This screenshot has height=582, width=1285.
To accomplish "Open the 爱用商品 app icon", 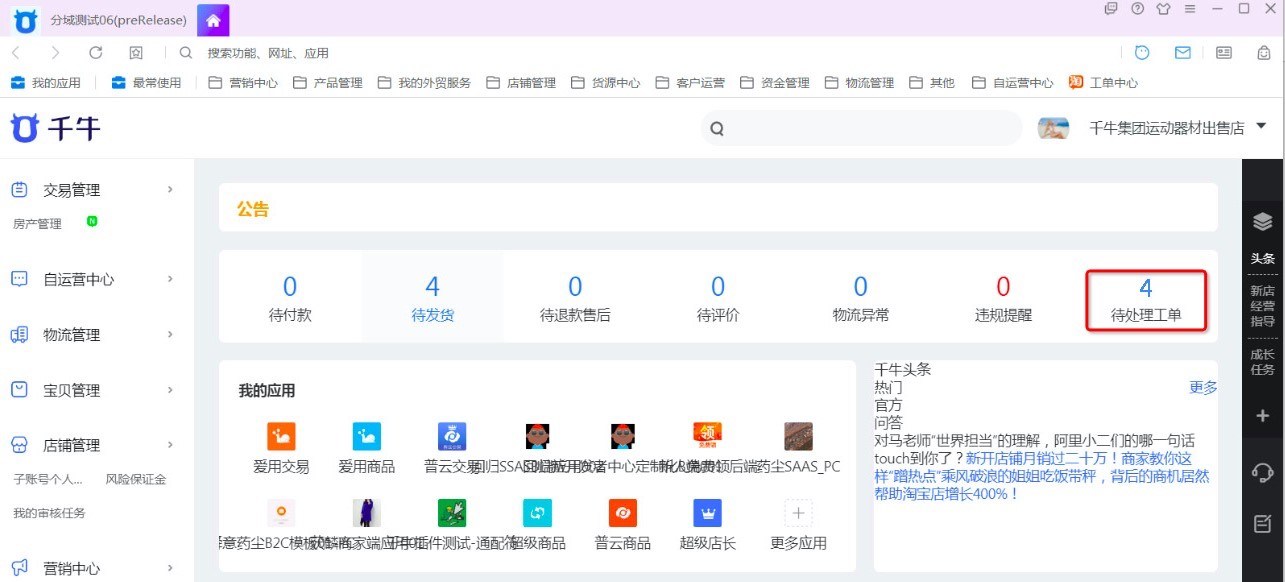I will [367, 436].
